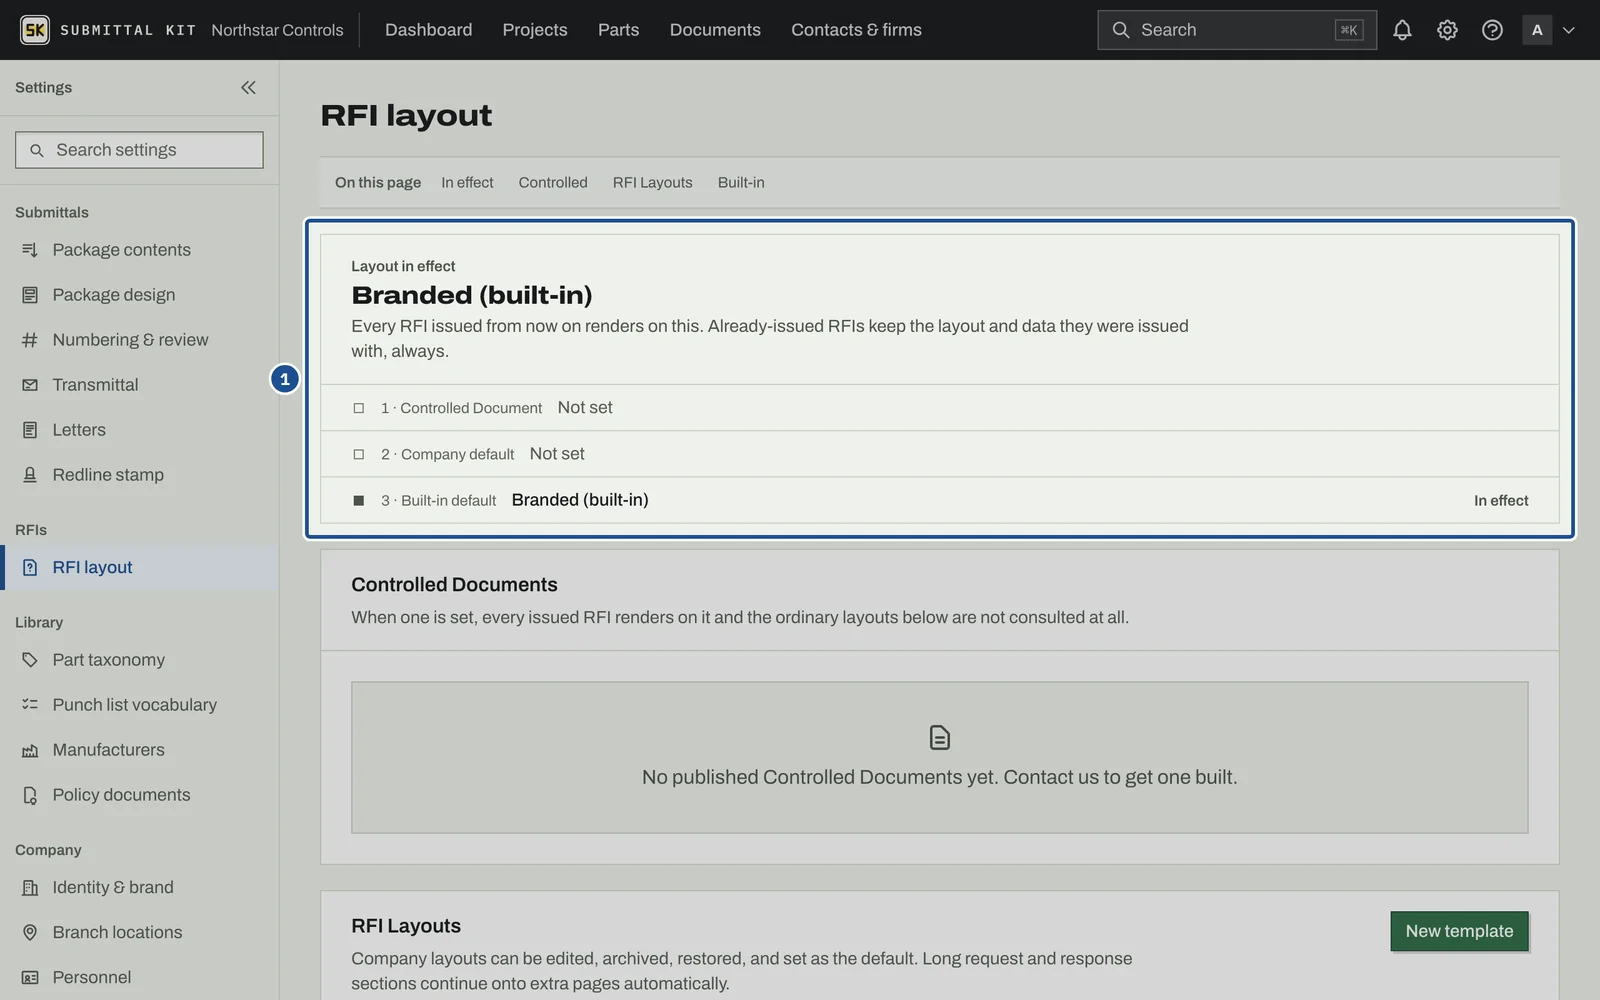Image resolution: width=1600 pixels, height=1000 pixels.
Task: Open Punch list vocabulary
Action: (x=139, y=705)
